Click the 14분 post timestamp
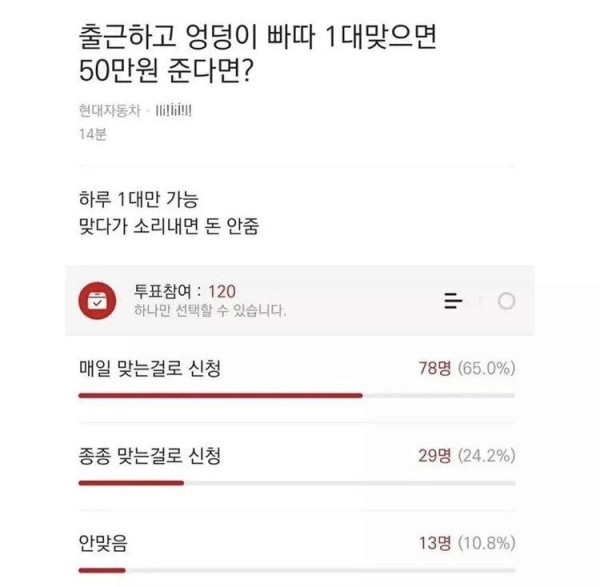 (x=93, y=134)
